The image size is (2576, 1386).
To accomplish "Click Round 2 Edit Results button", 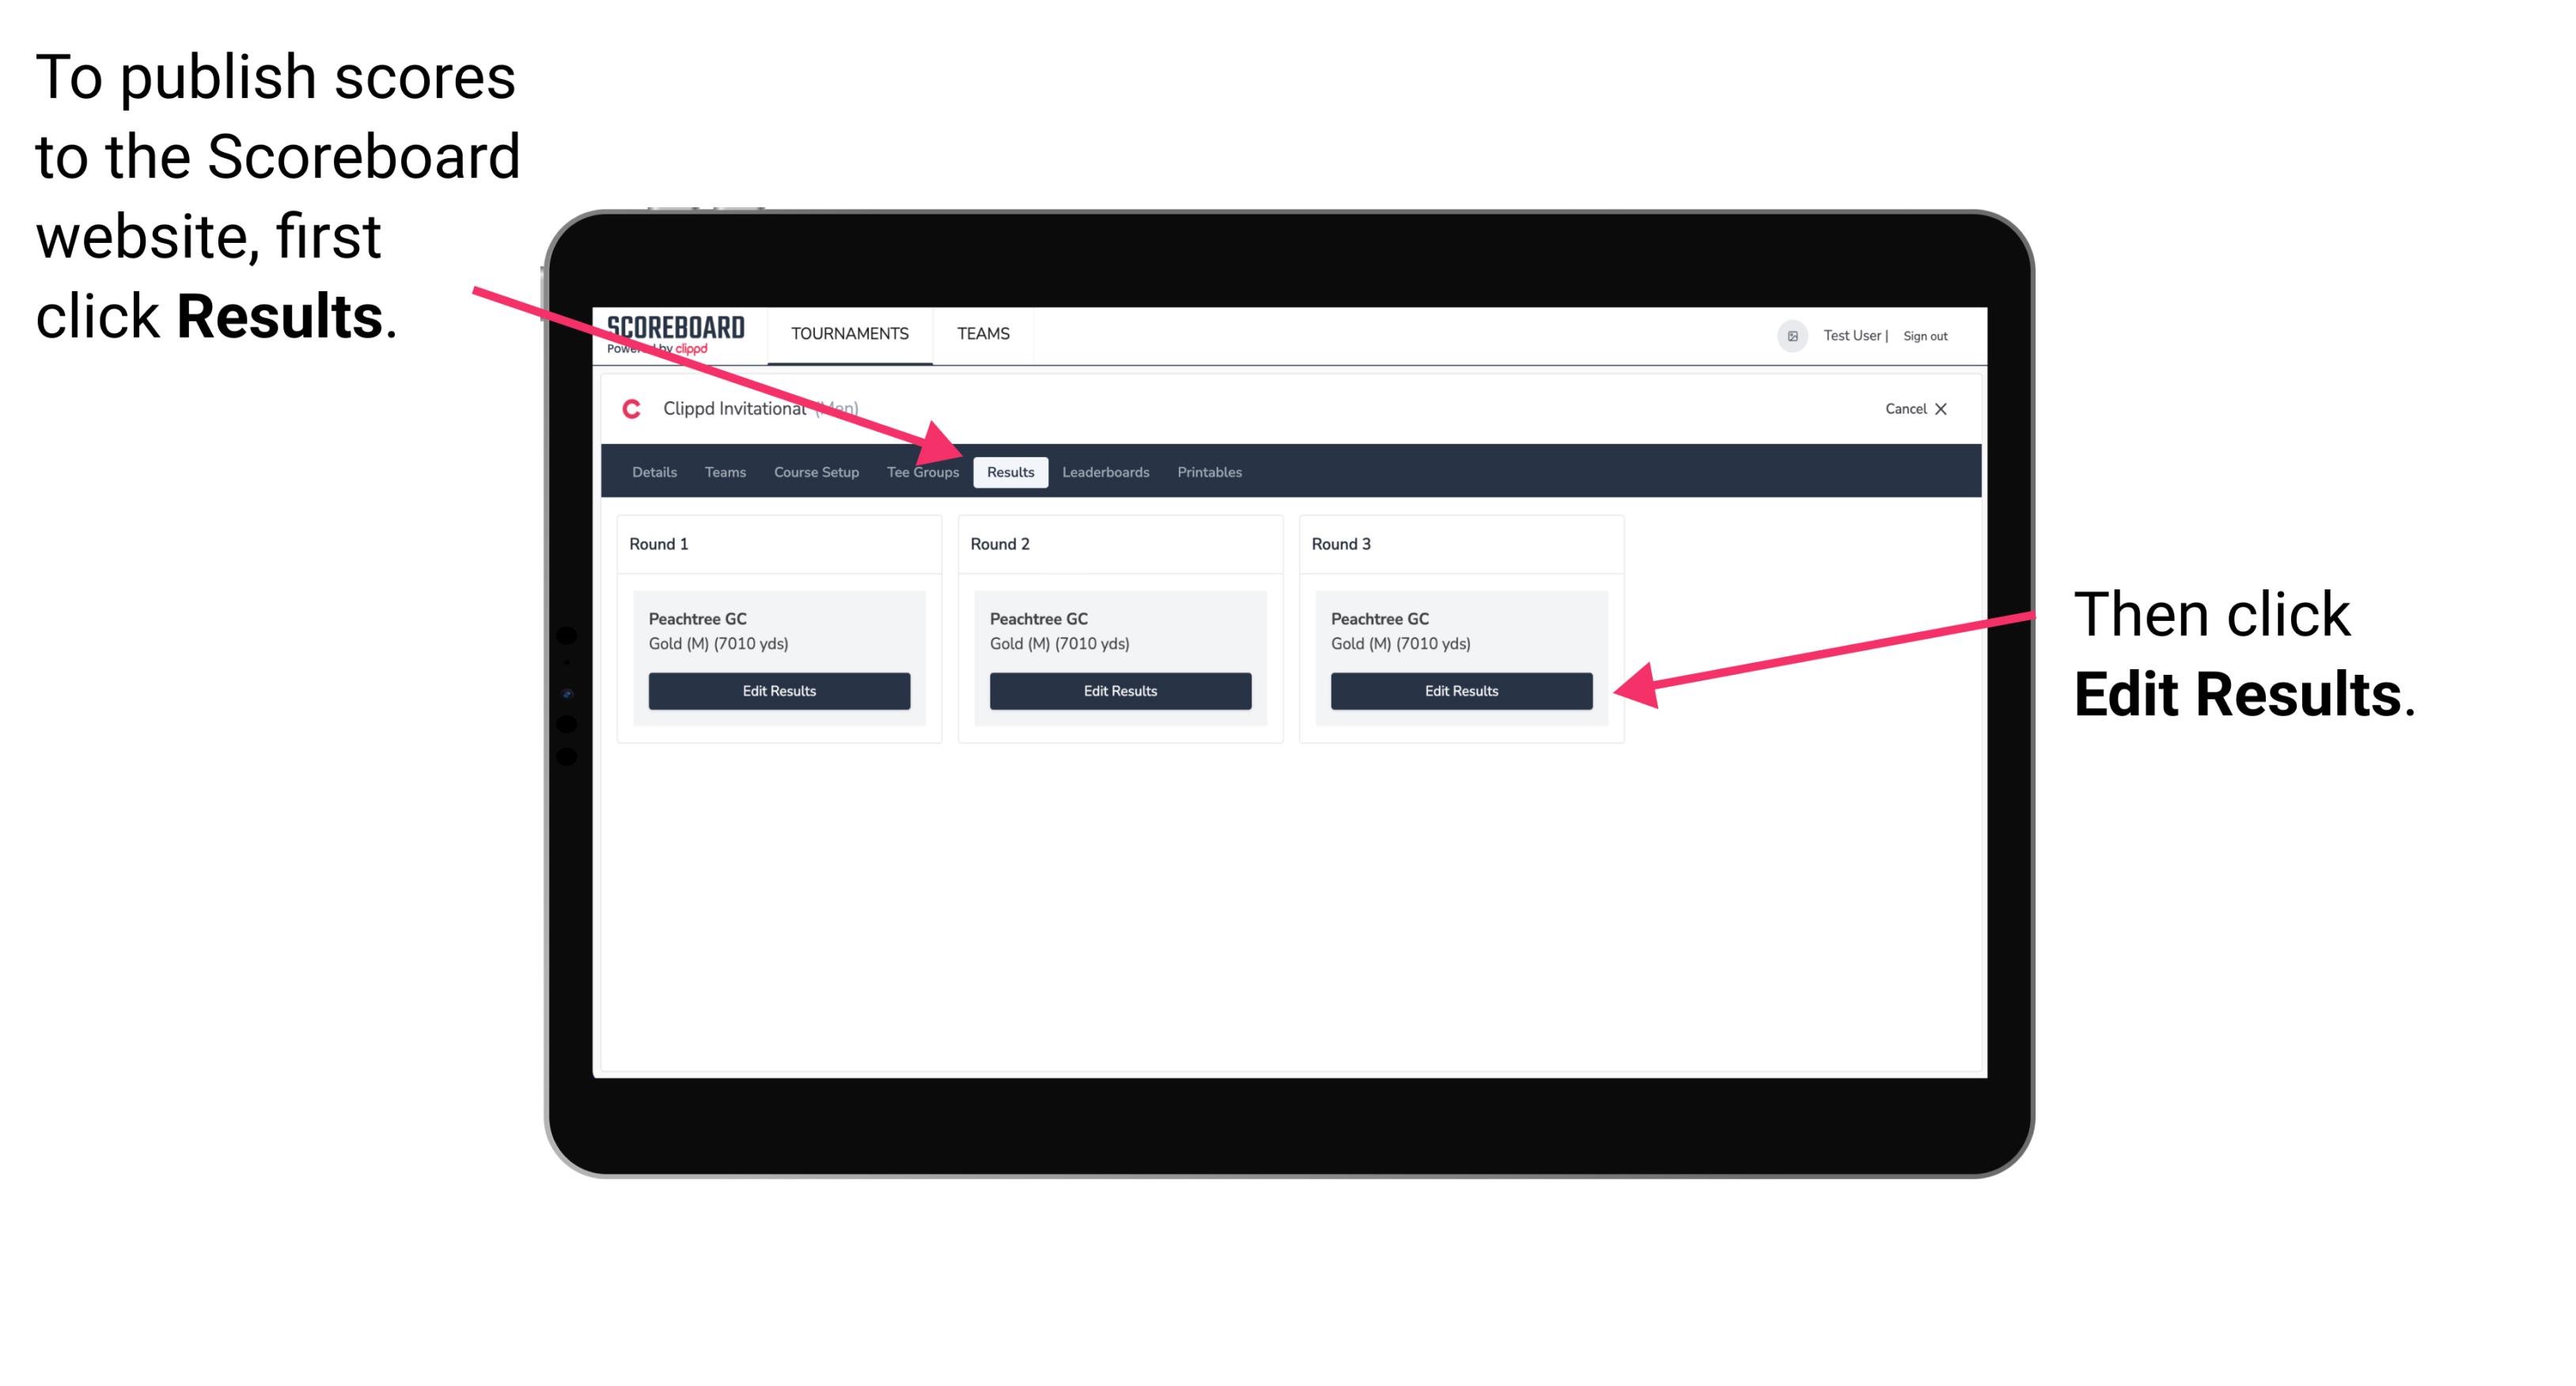I will pyautogui.click(x=1119, y=690).
